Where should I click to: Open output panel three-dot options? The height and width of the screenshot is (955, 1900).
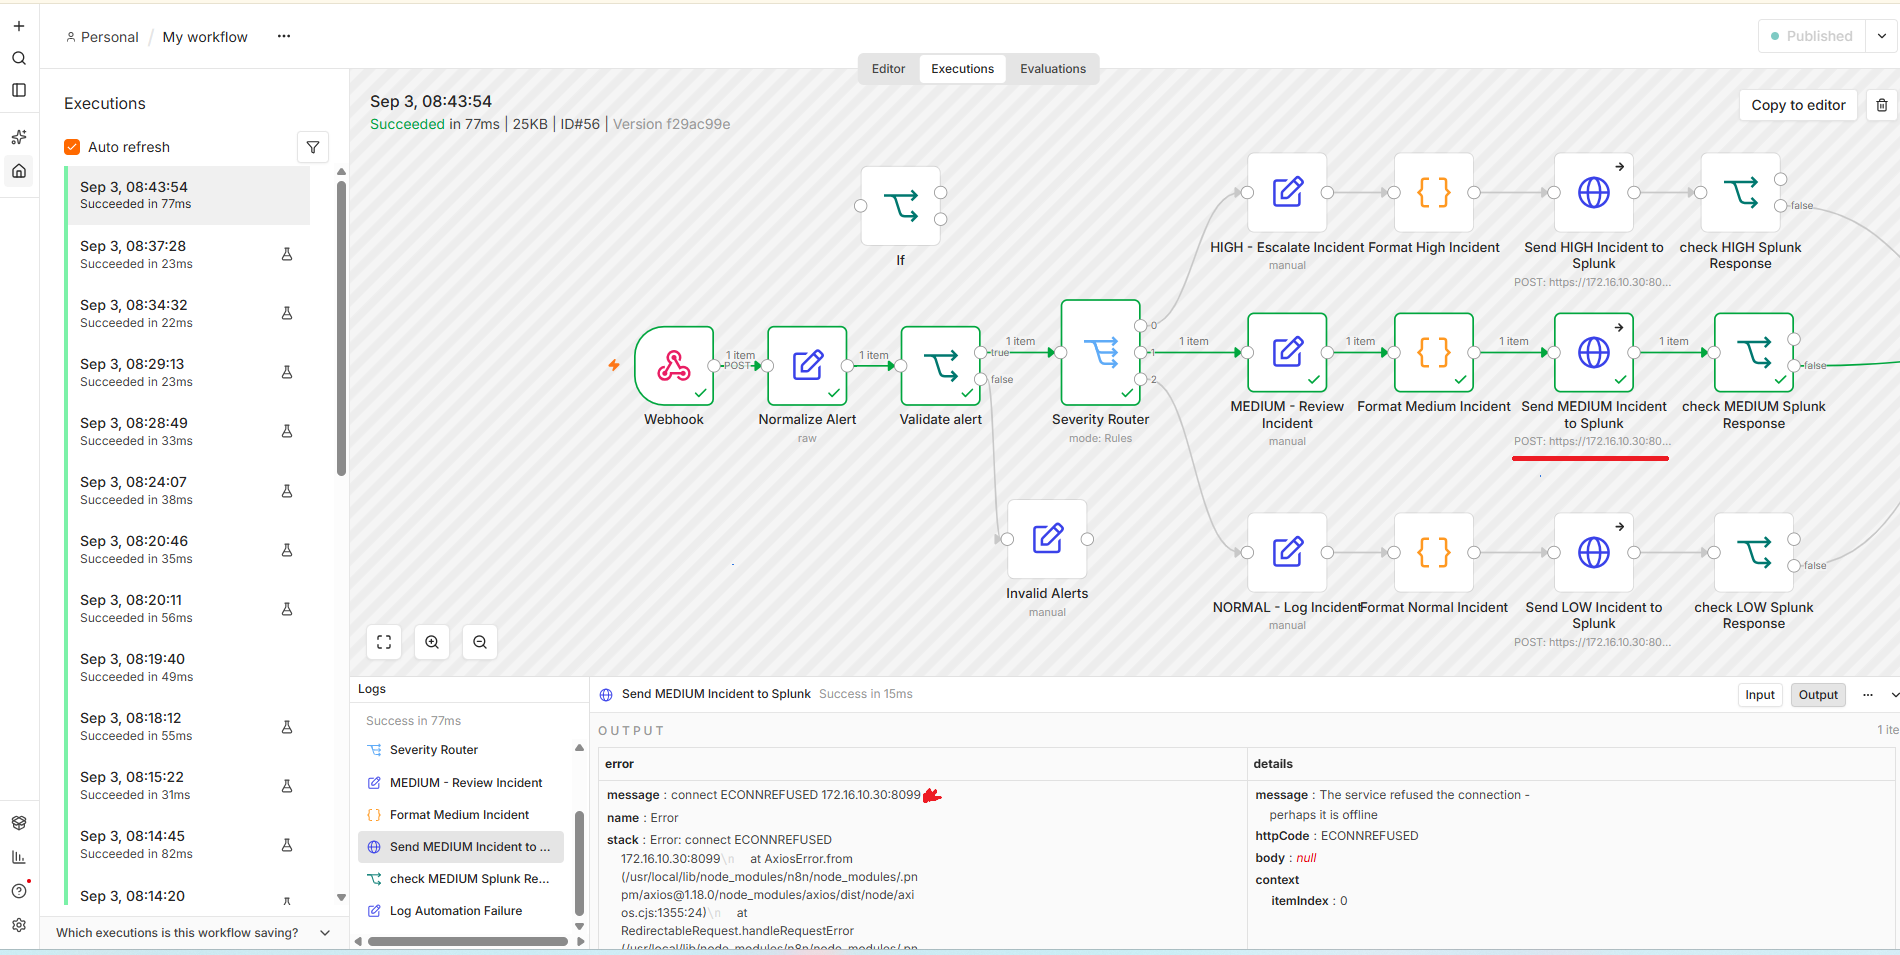(x=1867, y=695)
